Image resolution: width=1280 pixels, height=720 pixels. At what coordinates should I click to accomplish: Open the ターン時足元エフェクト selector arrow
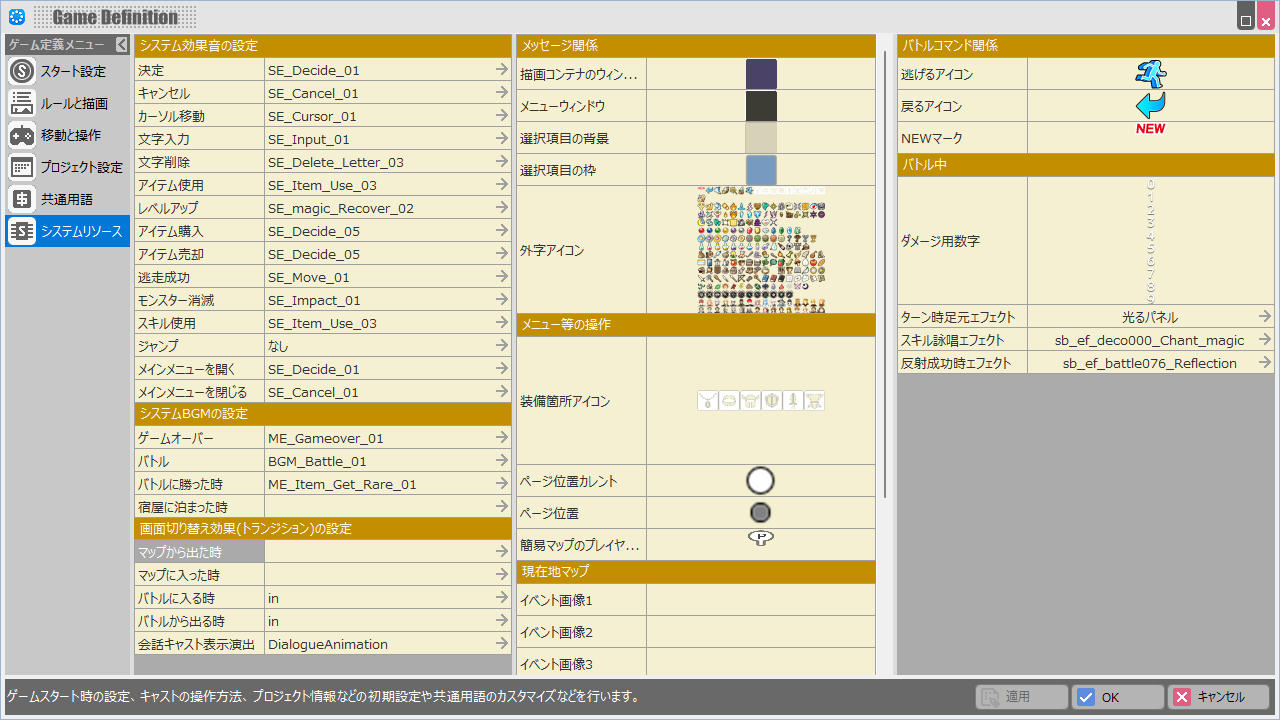[x=1265, y=317]
